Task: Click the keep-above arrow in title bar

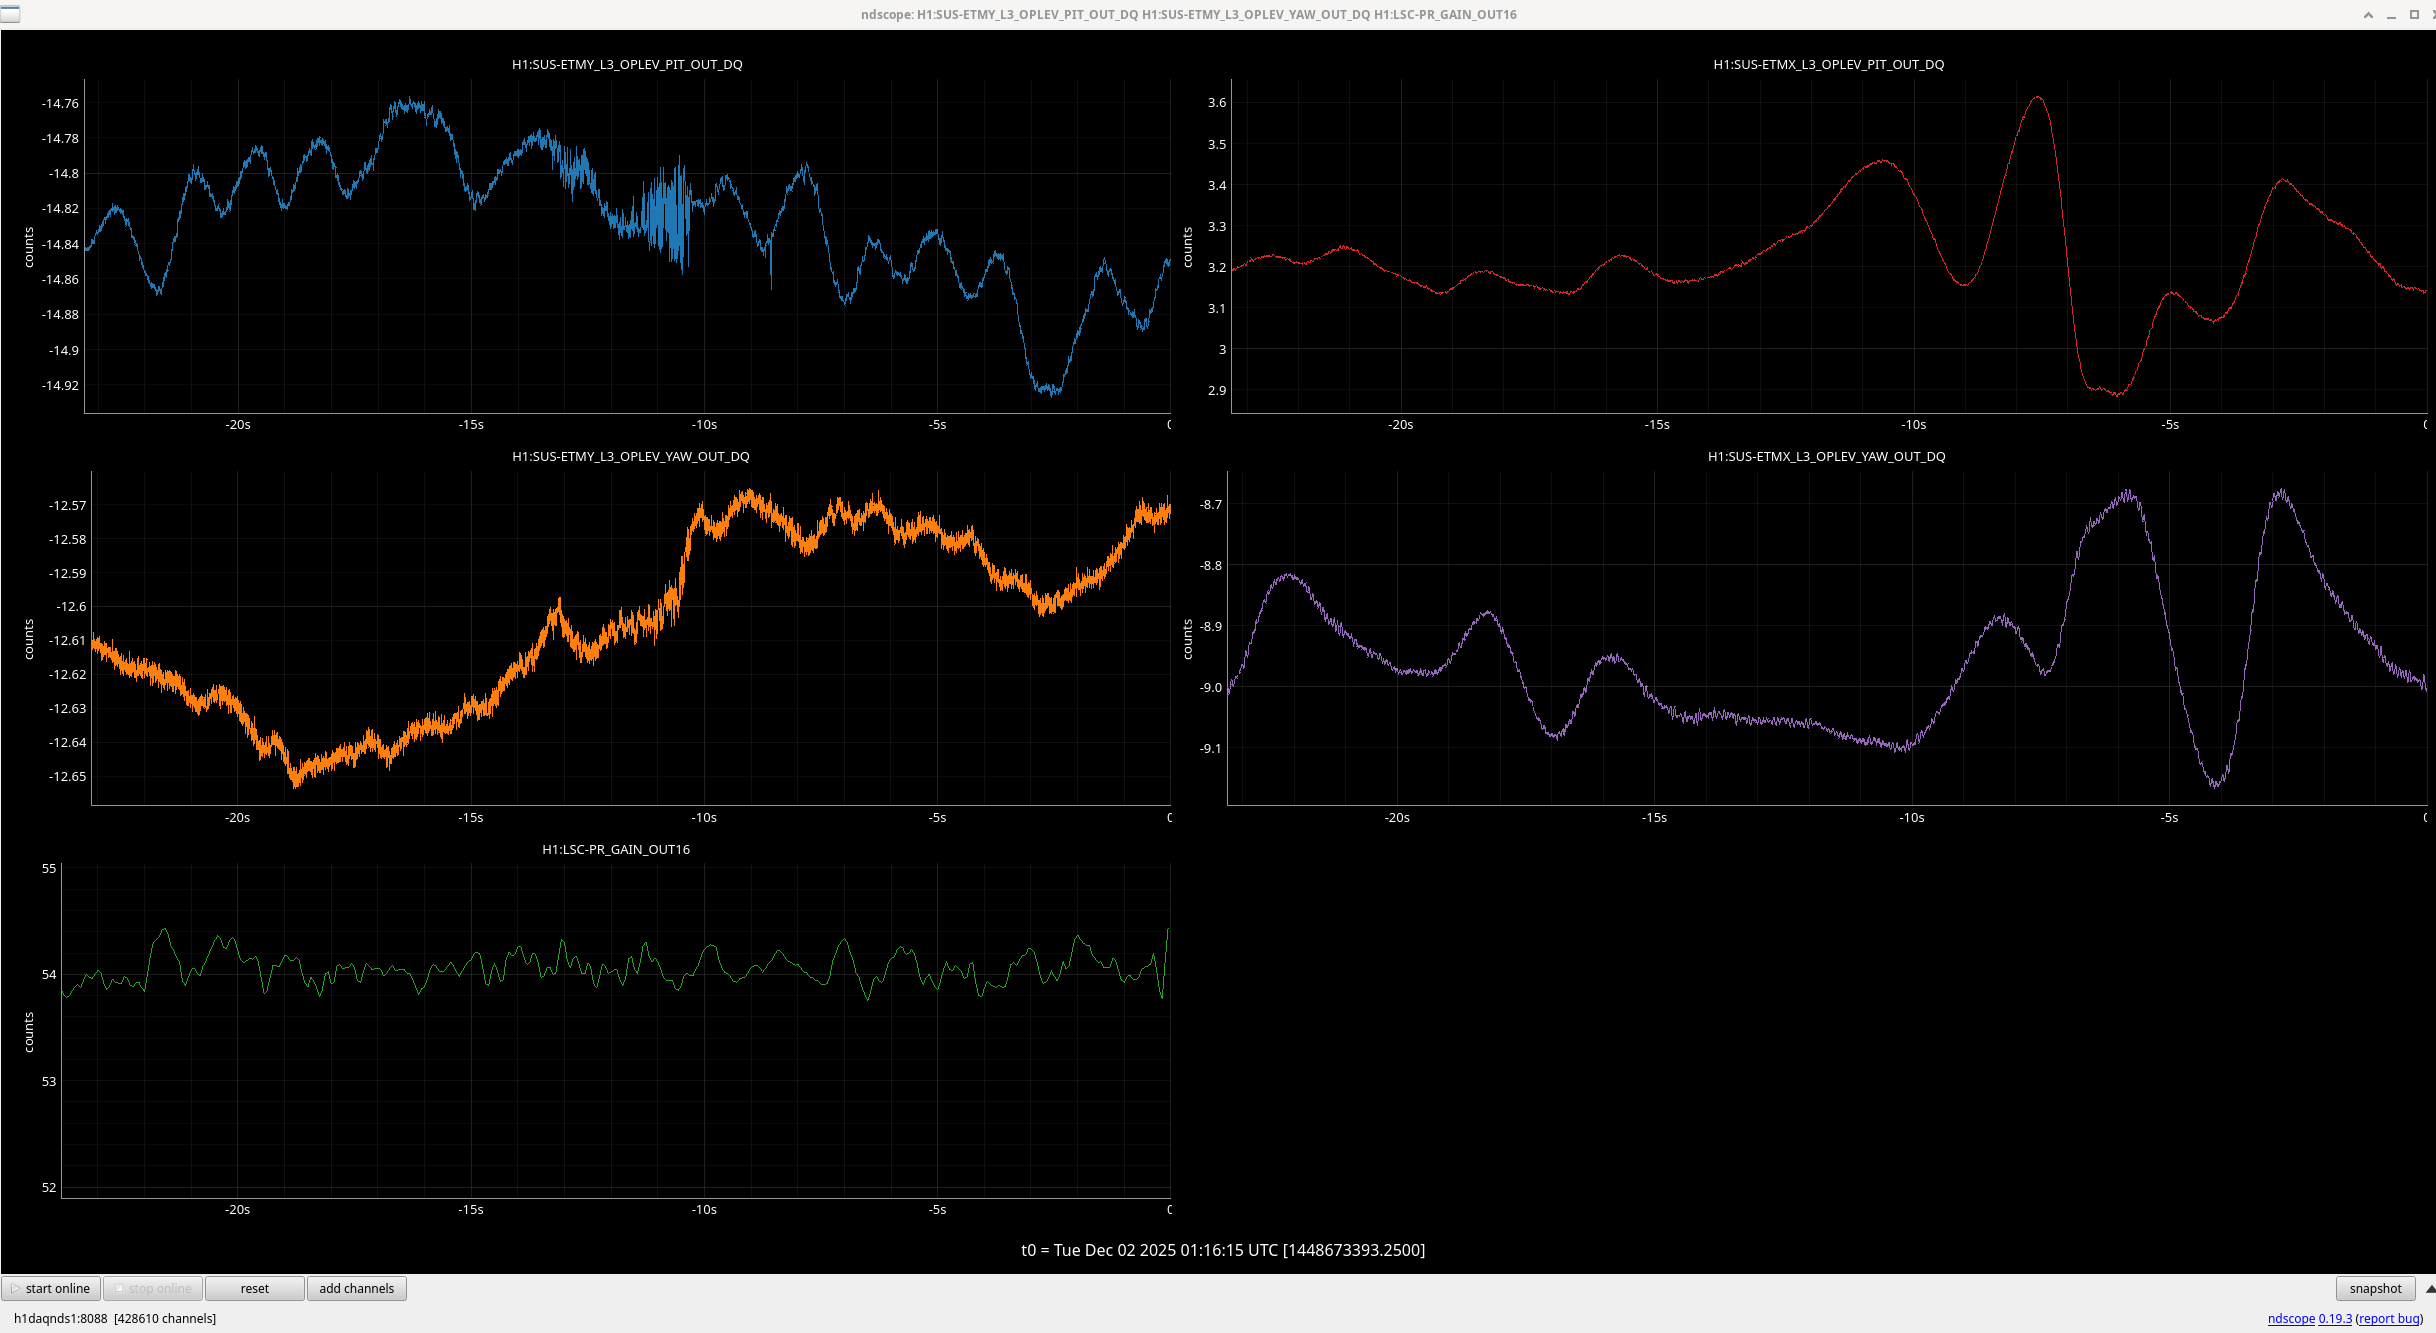Action: 2368,15
